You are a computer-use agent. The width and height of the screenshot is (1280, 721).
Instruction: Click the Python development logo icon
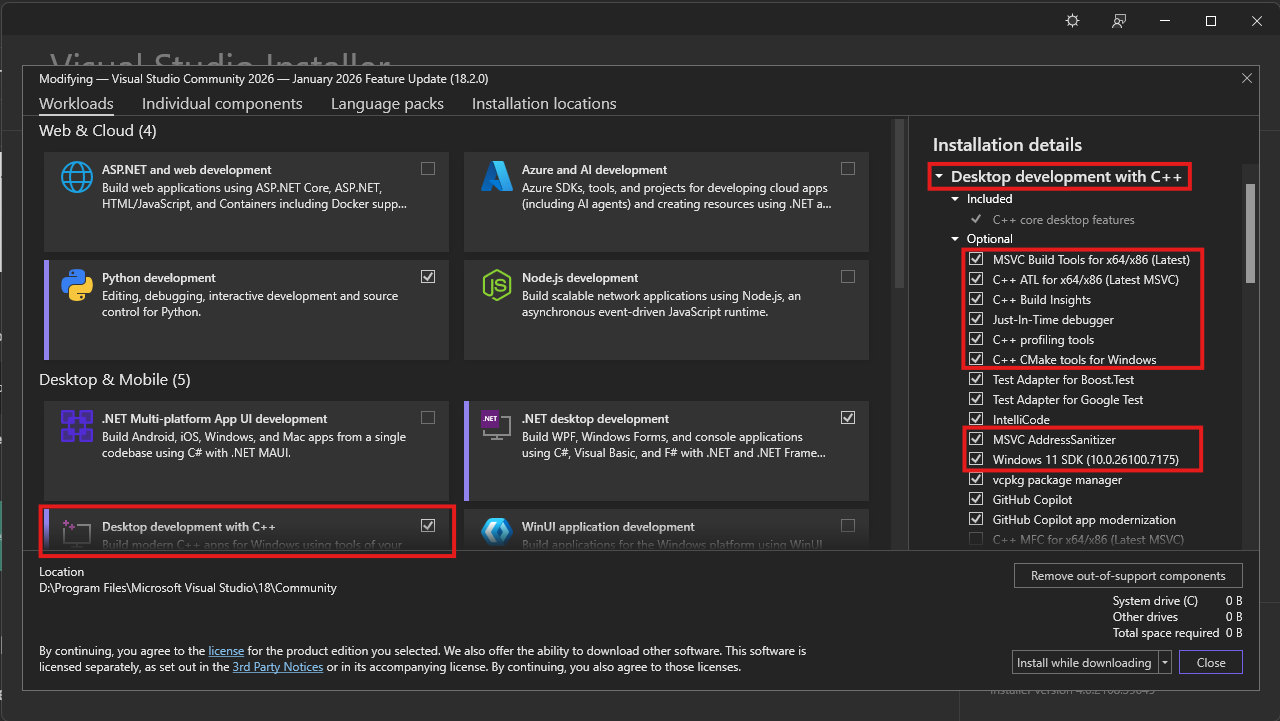(77, 286)
